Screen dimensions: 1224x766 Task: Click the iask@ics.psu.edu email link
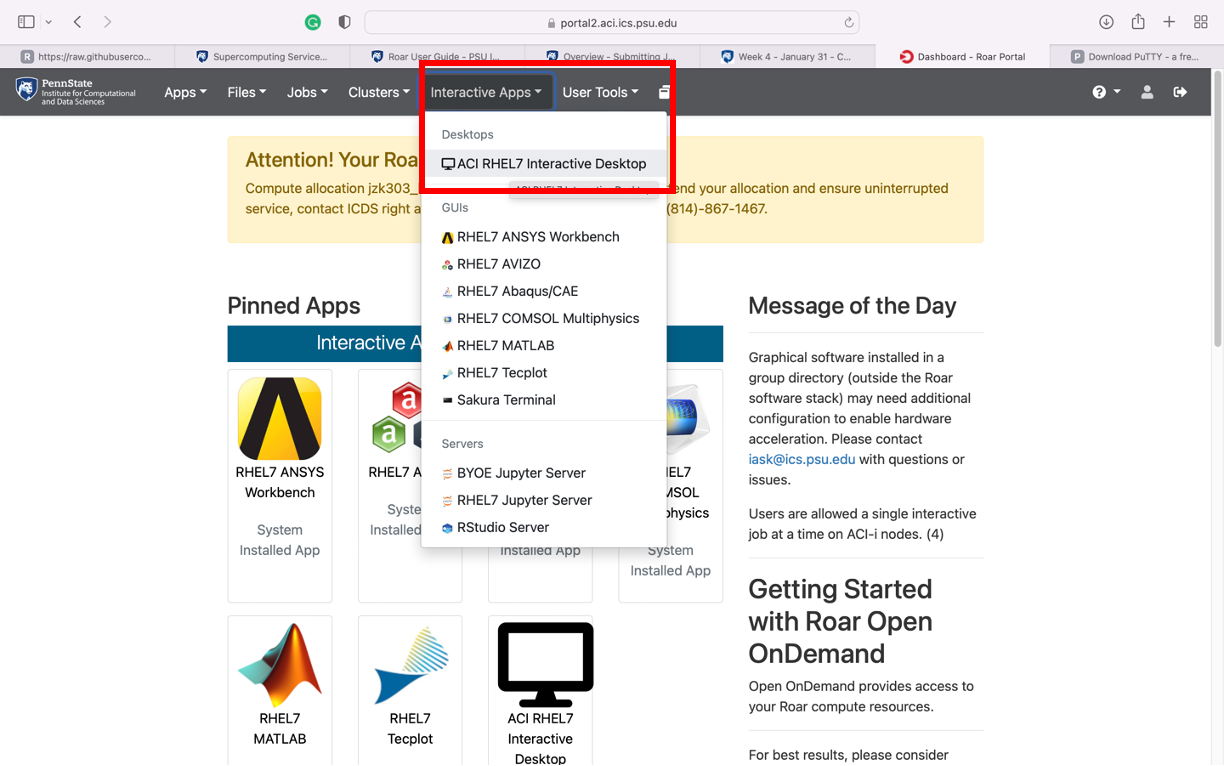802,459
